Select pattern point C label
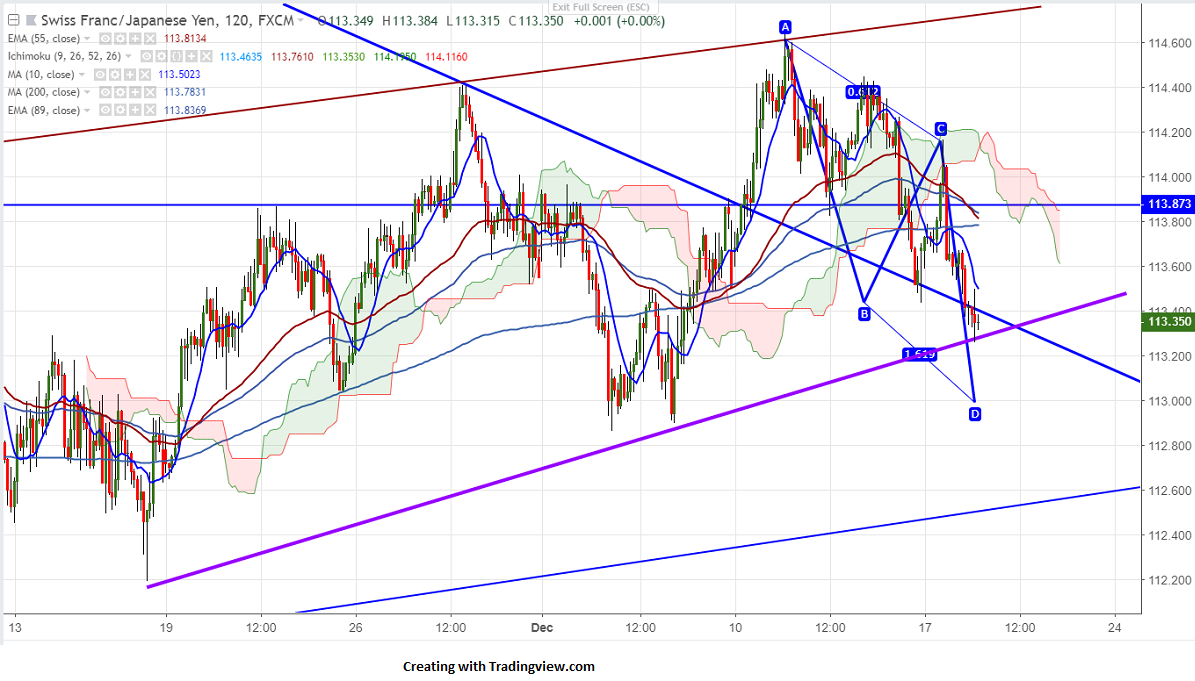1195x681 pixels. (x=941, y=129)
